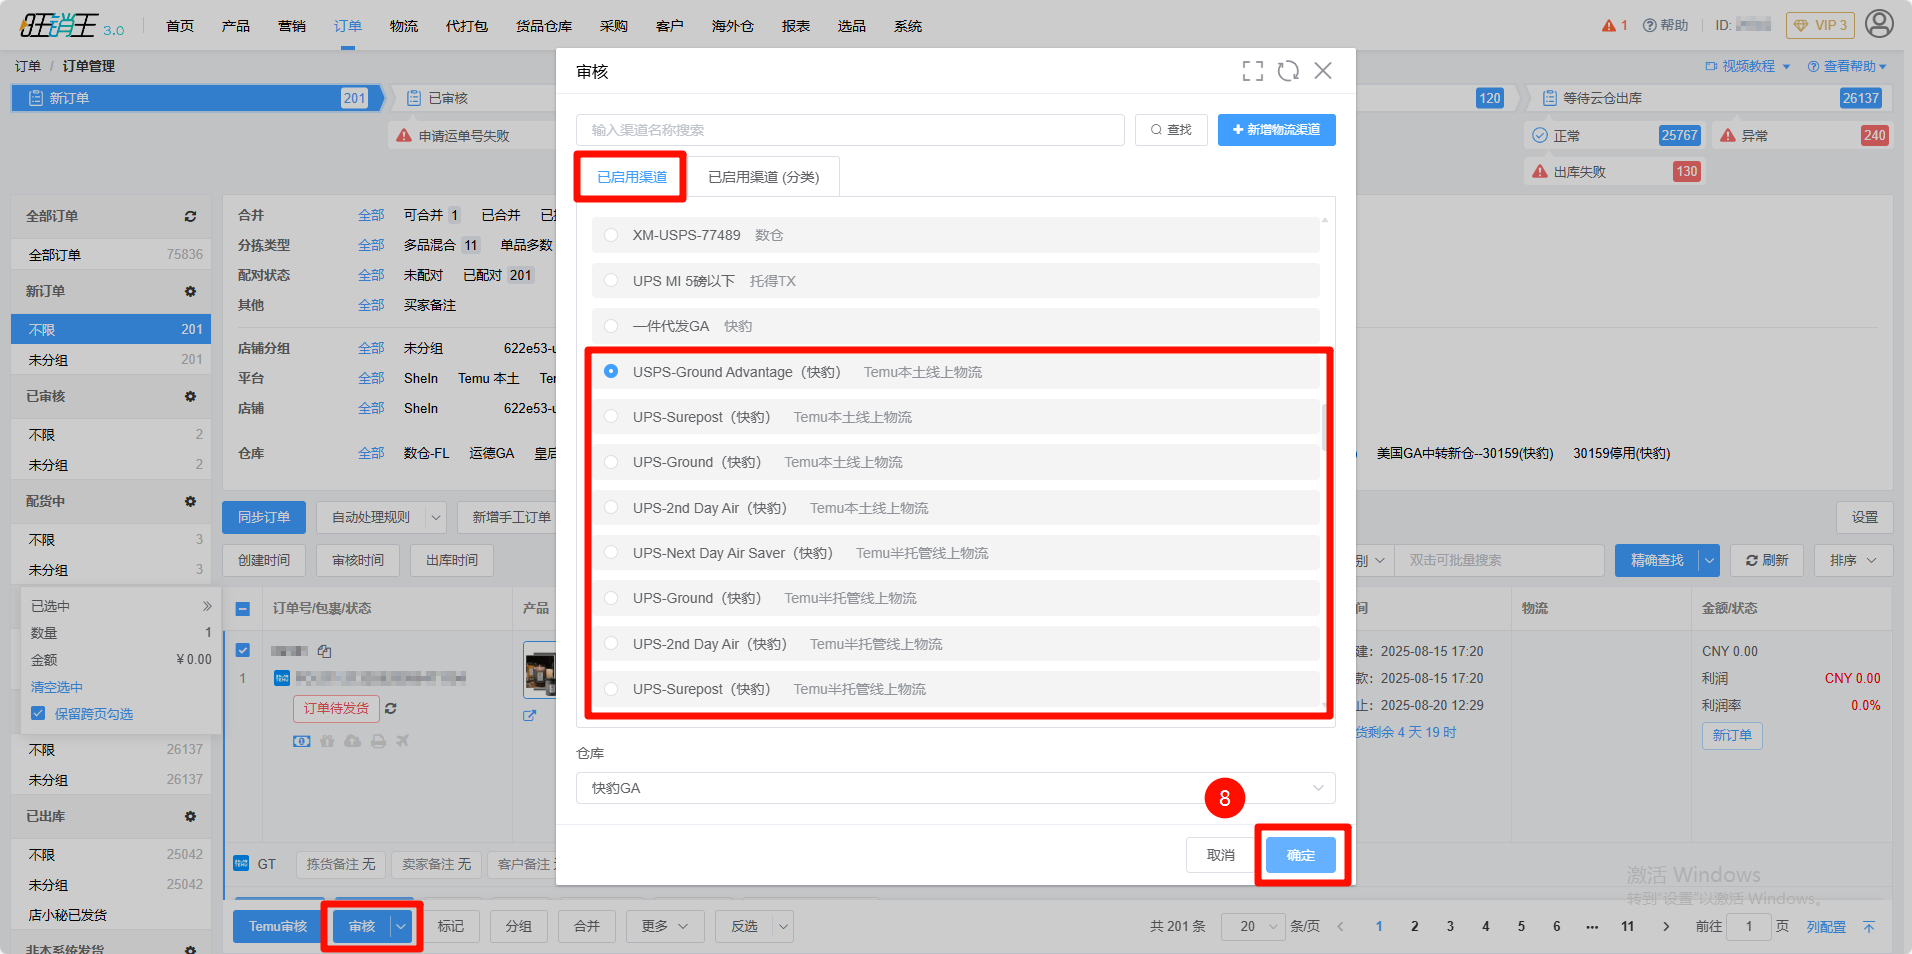This screenshot has height=954, width=1912.
Task: Open the 订单 top menu
Action: [348, 26]
